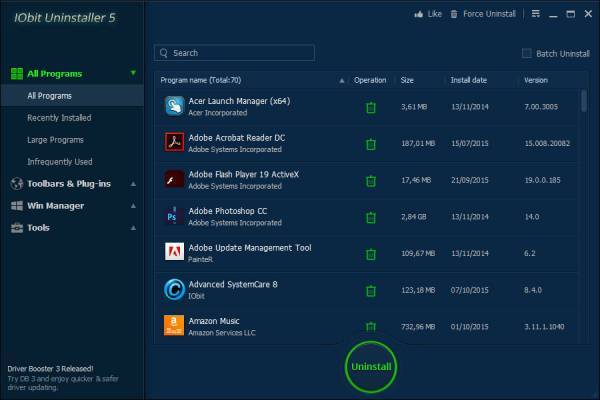Open Recently Installed list
600x400 pixels.
(x=59, y=118)
